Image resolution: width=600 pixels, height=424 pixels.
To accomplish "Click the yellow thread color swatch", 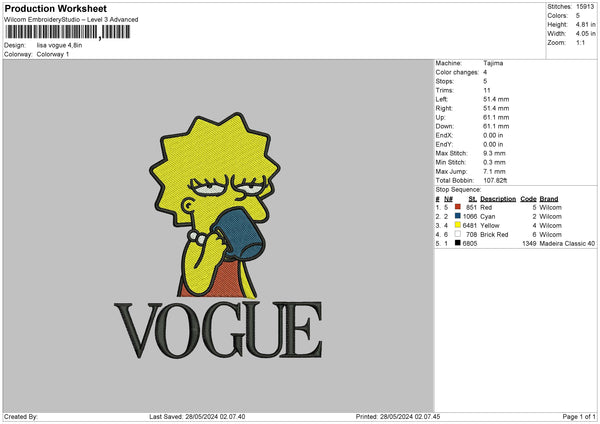I will [x=457, y=225].
